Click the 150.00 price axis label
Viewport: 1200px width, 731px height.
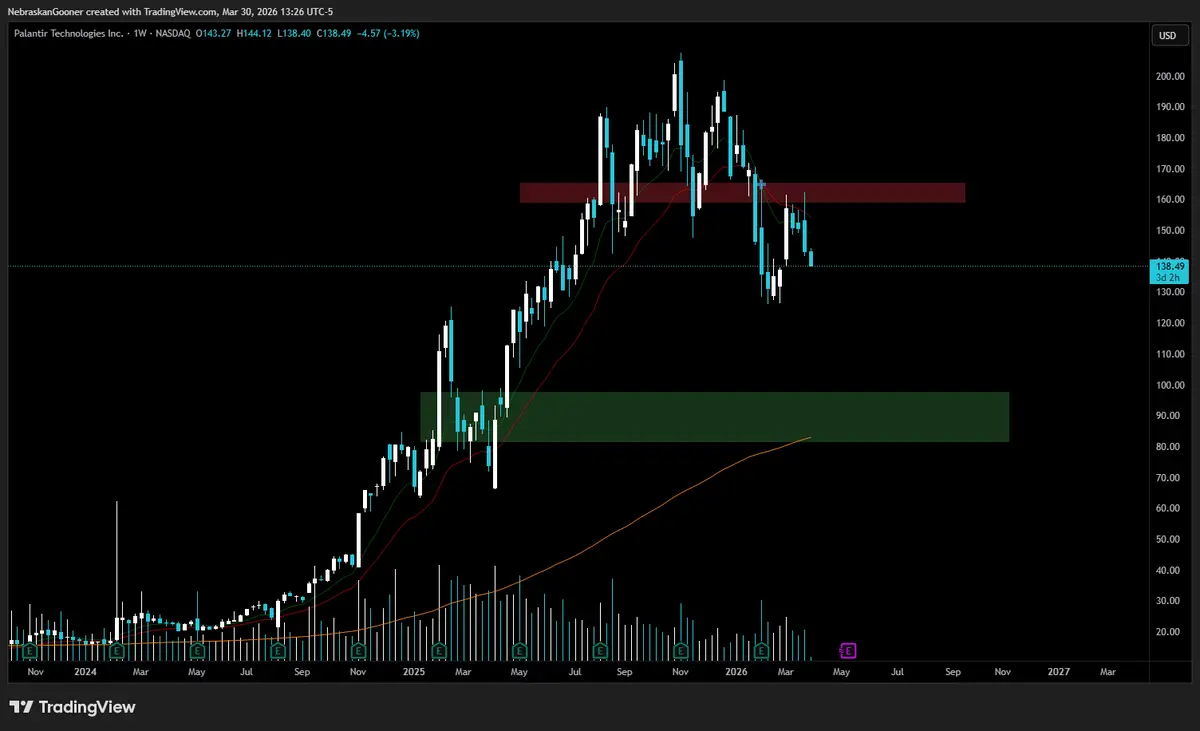(1170, 231)
